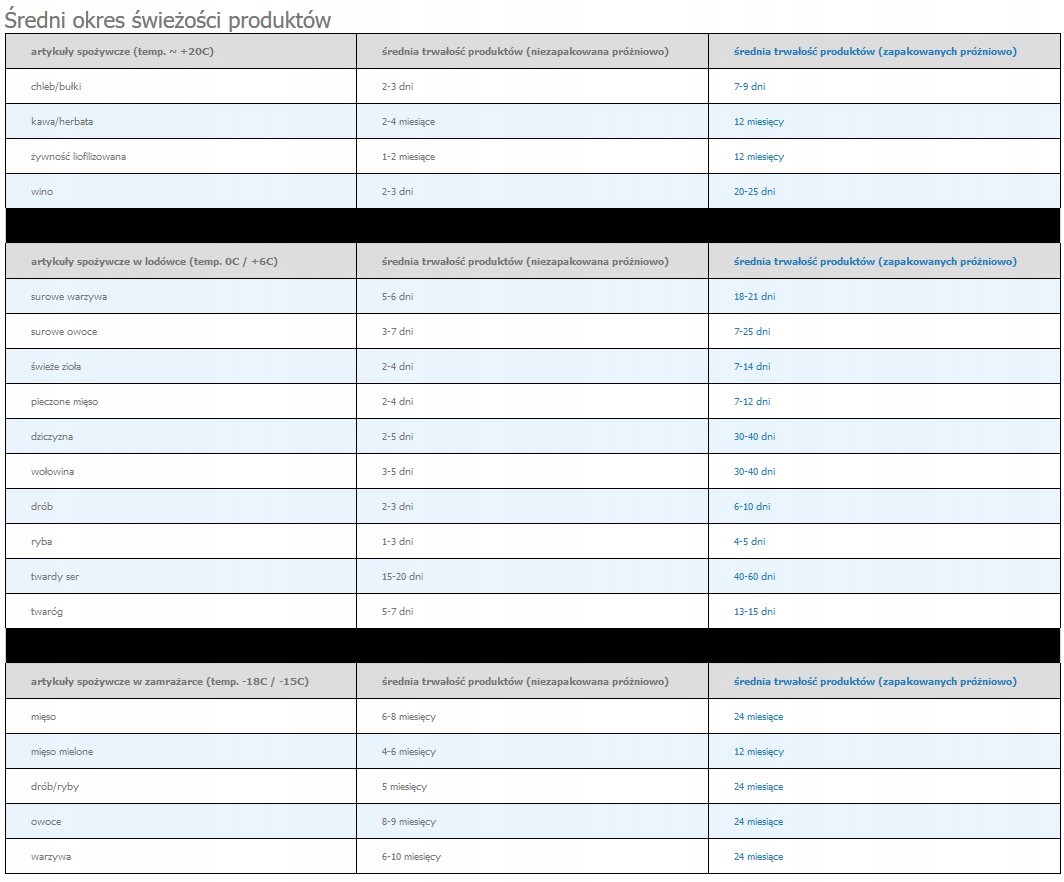Click '7-12 dni' for pieczone mięso
This screenshot has height=882, width=1064.
pos(752,402)
